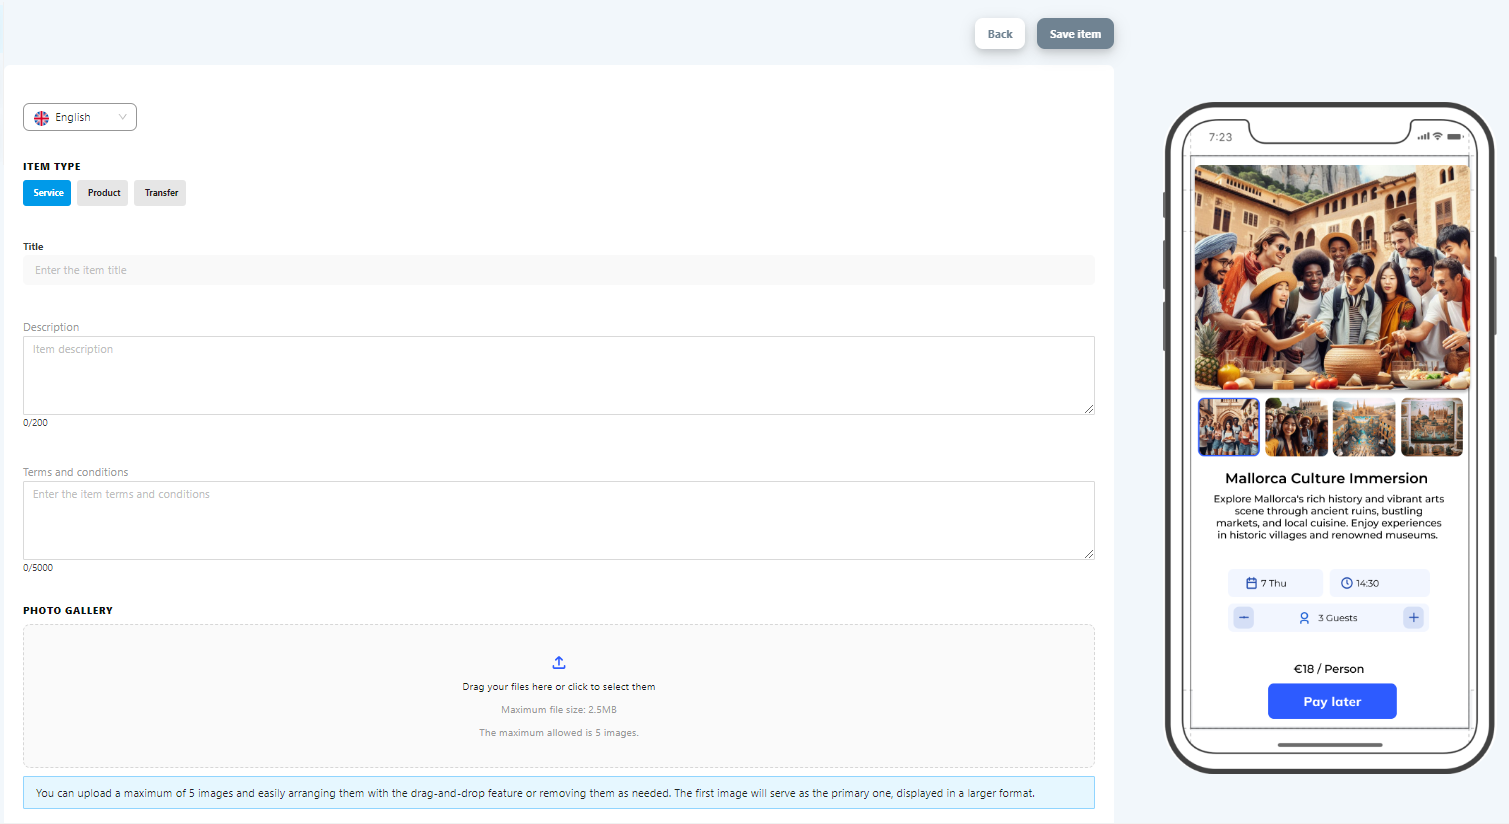Viewport: 1509px width, 824px height.
Task: Click the 0/5000 terms character counter
Action: pos(38,568)
